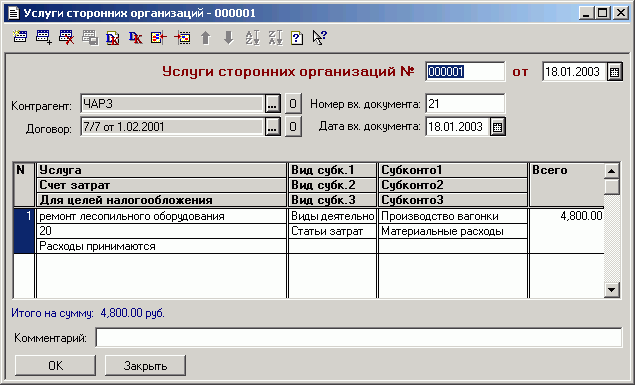The height and width of the screenshot is (385, 635).
Task: Move row down with the down arrow
Action: click(229, 38)
